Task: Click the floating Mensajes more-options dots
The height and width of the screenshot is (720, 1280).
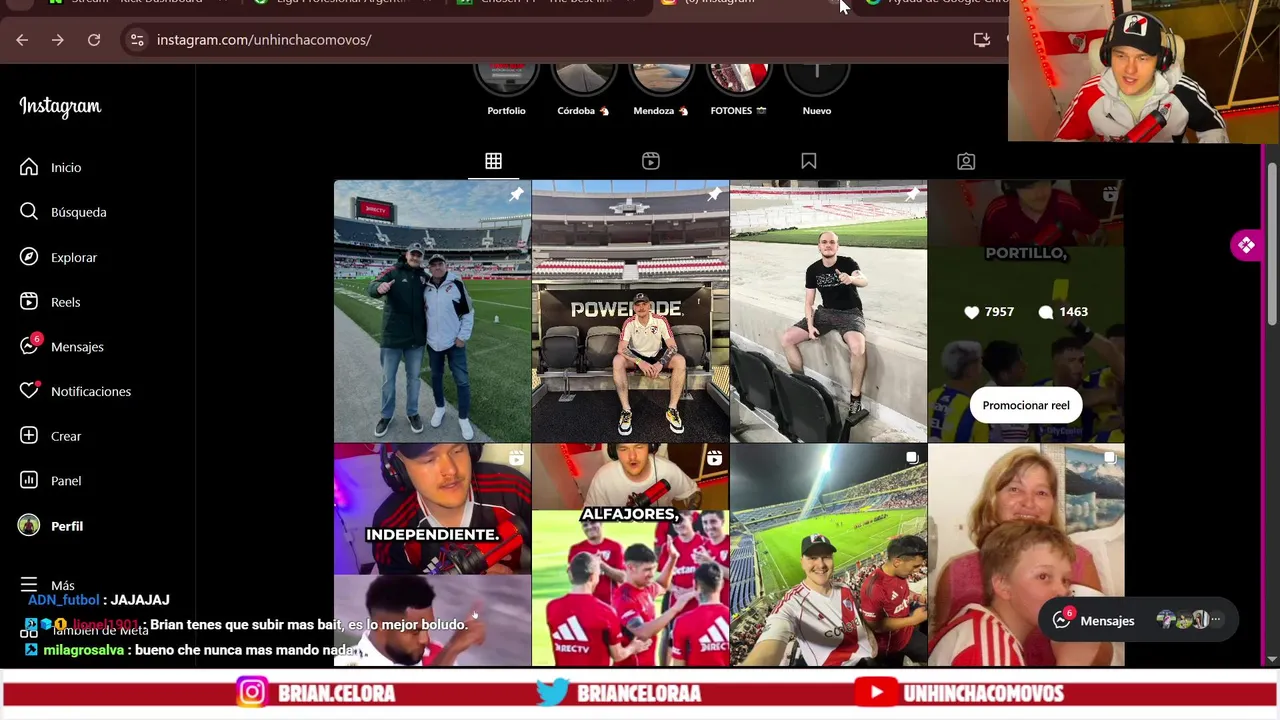Action: (1216, 620)
